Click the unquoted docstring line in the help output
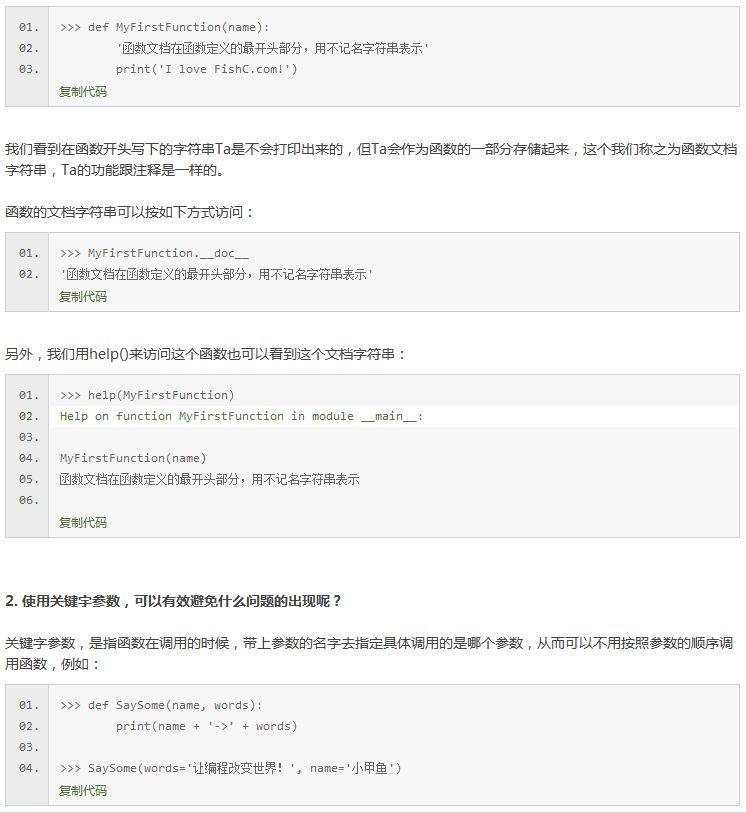Viewport: 746px width, 813px height. click(x=209, y=480)
